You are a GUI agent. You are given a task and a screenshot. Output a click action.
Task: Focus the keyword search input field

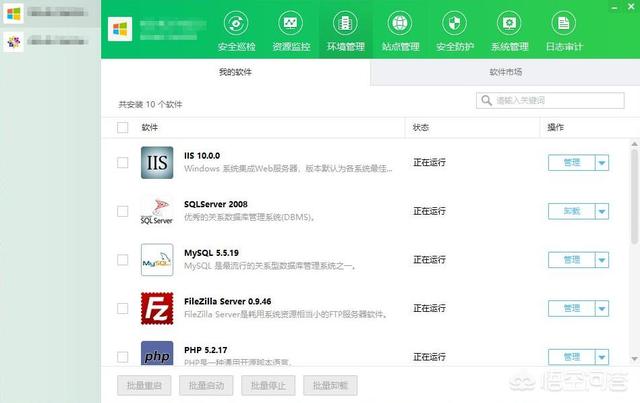click(550, 100)
